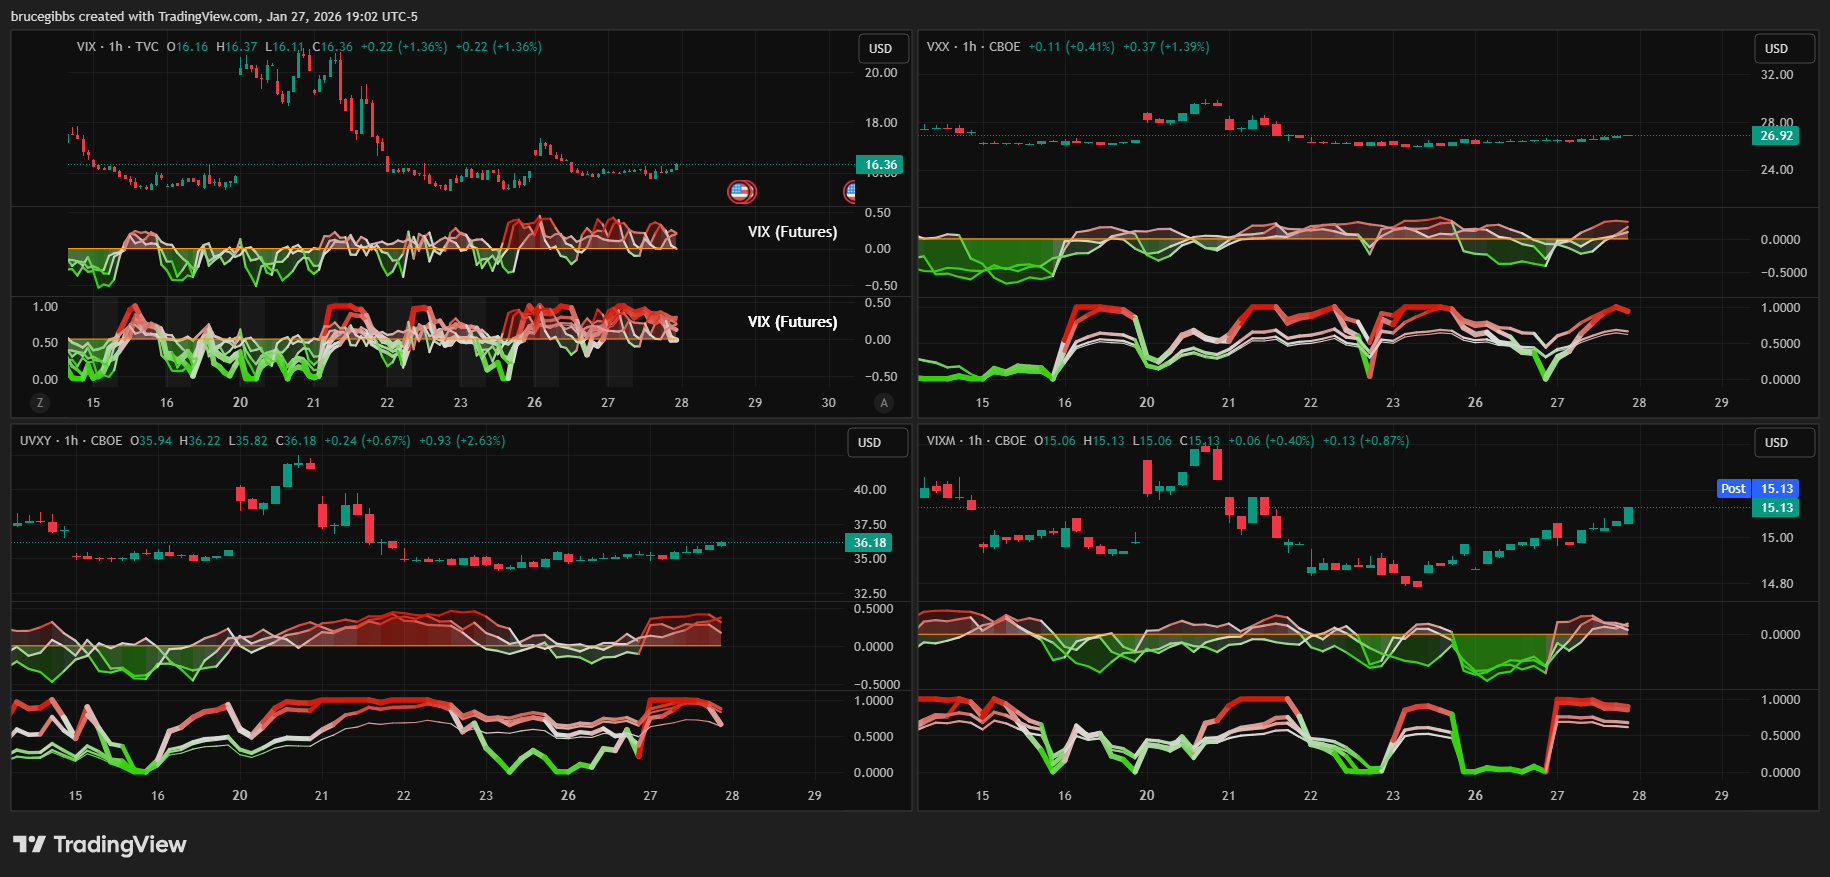Screen dimensions: 1830x877
Task: Open the USD currency selector on VXX chart
Action: click(x=1776, y=49)
